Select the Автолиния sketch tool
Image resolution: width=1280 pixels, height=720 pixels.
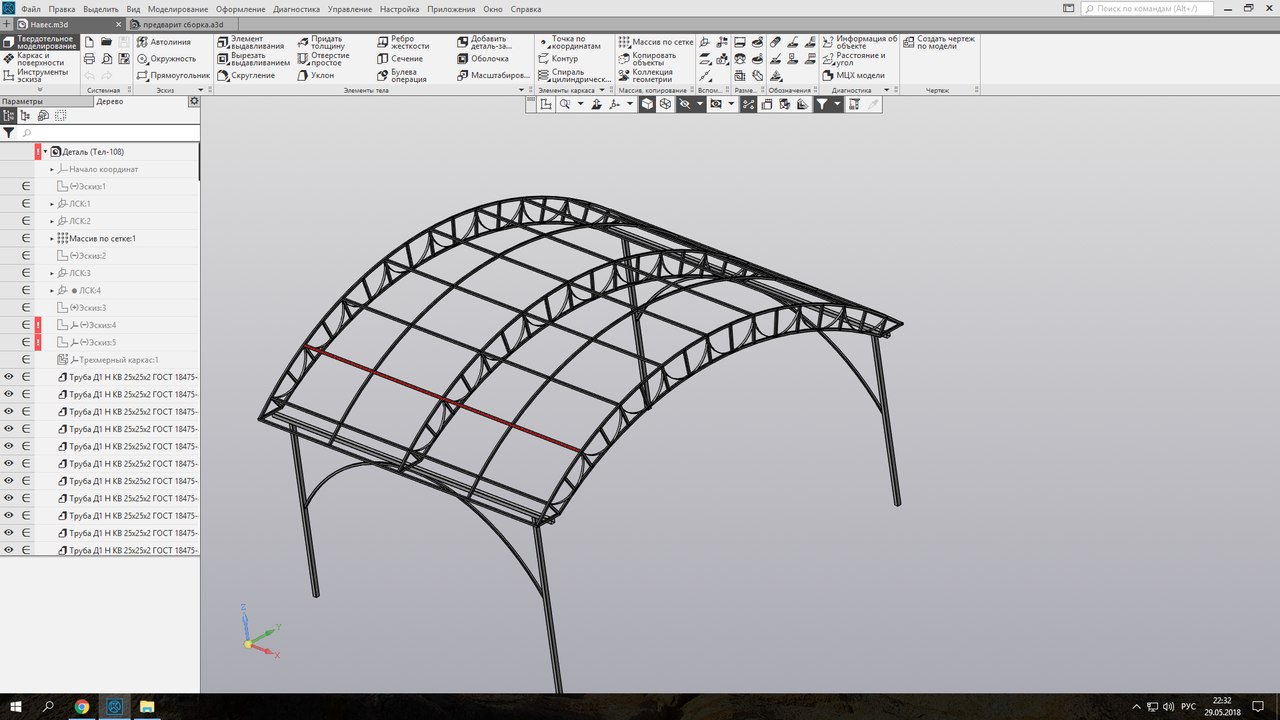pos(164,42)
